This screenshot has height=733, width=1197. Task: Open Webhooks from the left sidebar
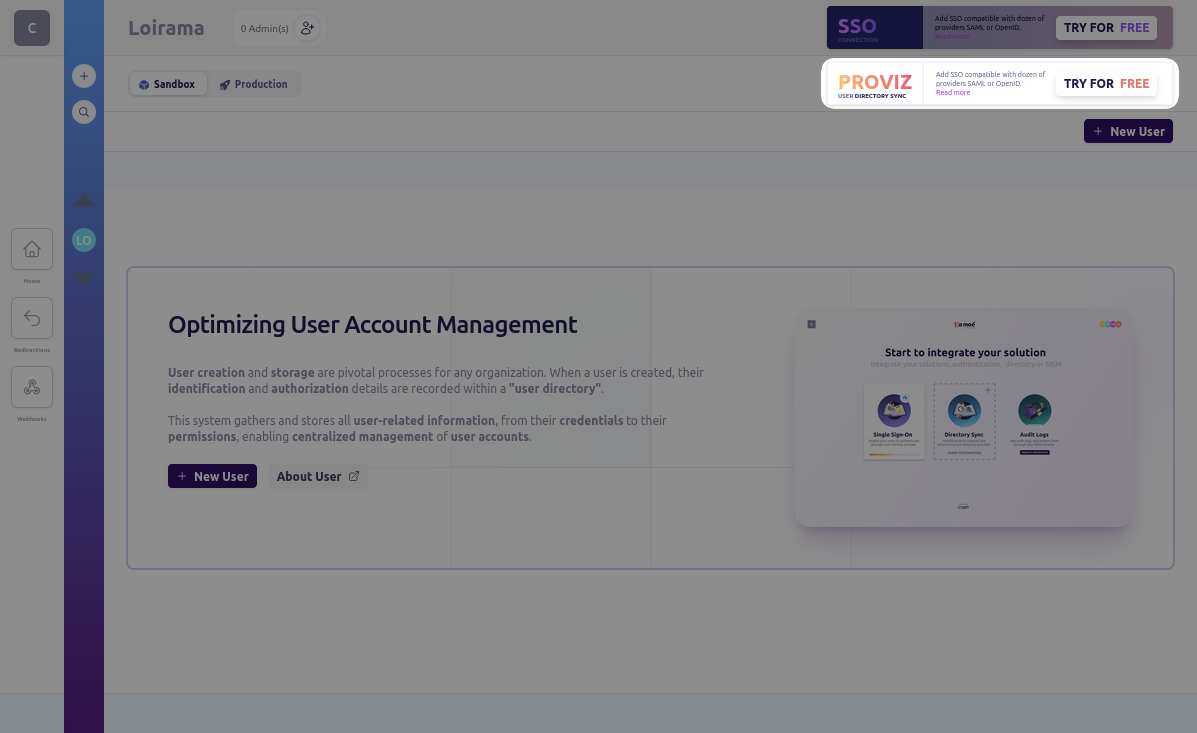pyautogui.click(x=31, y=387)
